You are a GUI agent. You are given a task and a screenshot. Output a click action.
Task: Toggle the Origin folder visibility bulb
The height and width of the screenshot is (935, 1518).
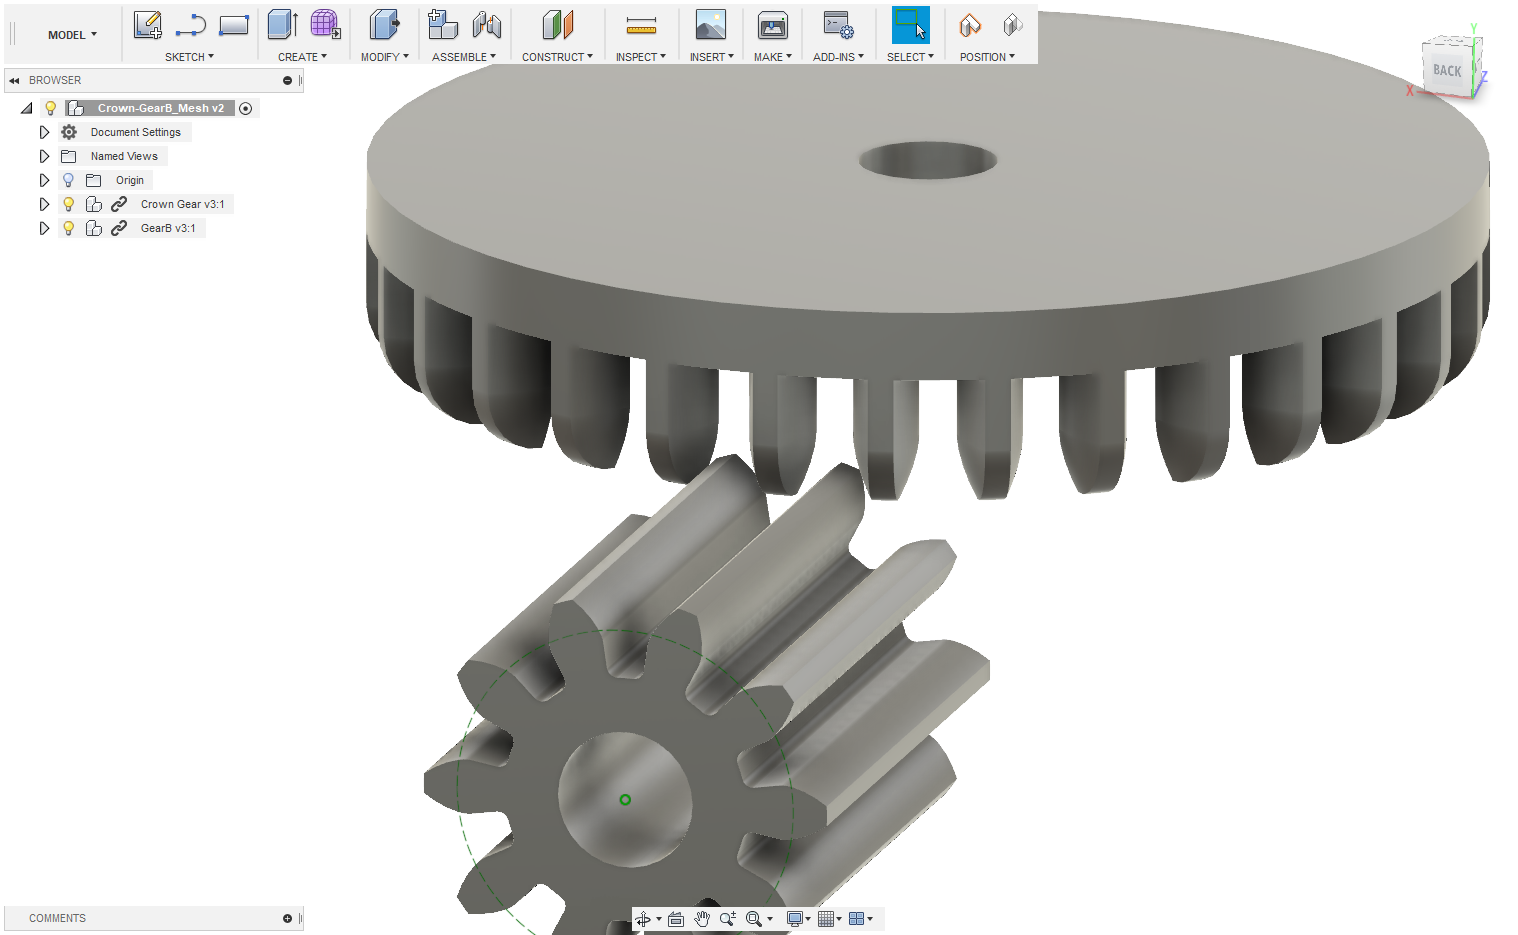[x=67, y=179]
